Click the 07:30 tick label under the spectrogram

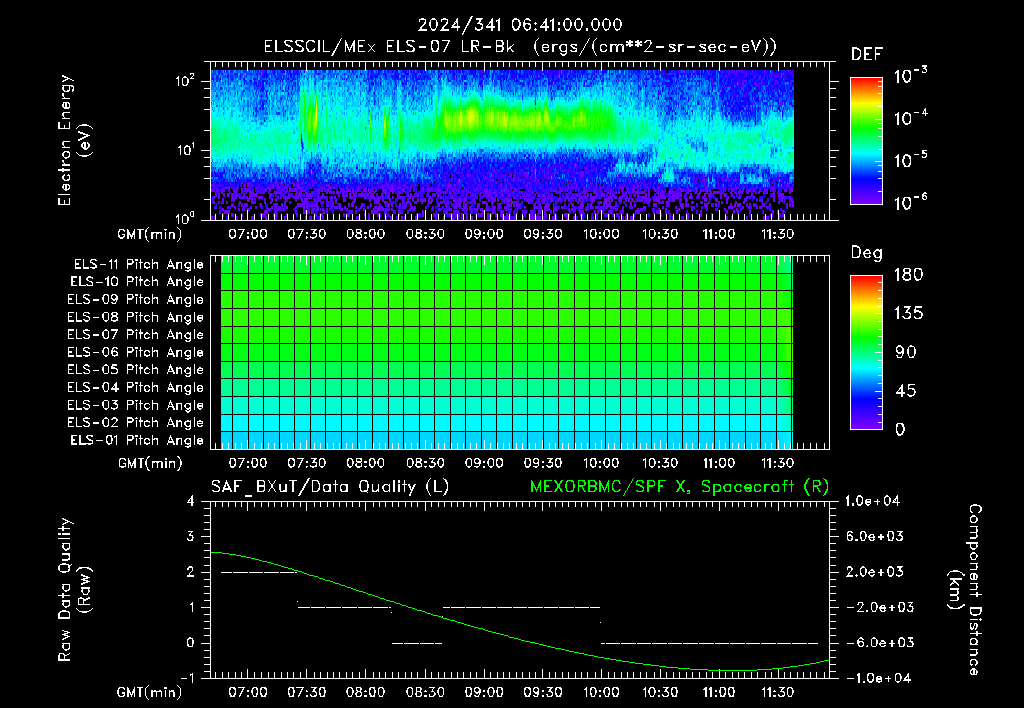tap(306, 234)
